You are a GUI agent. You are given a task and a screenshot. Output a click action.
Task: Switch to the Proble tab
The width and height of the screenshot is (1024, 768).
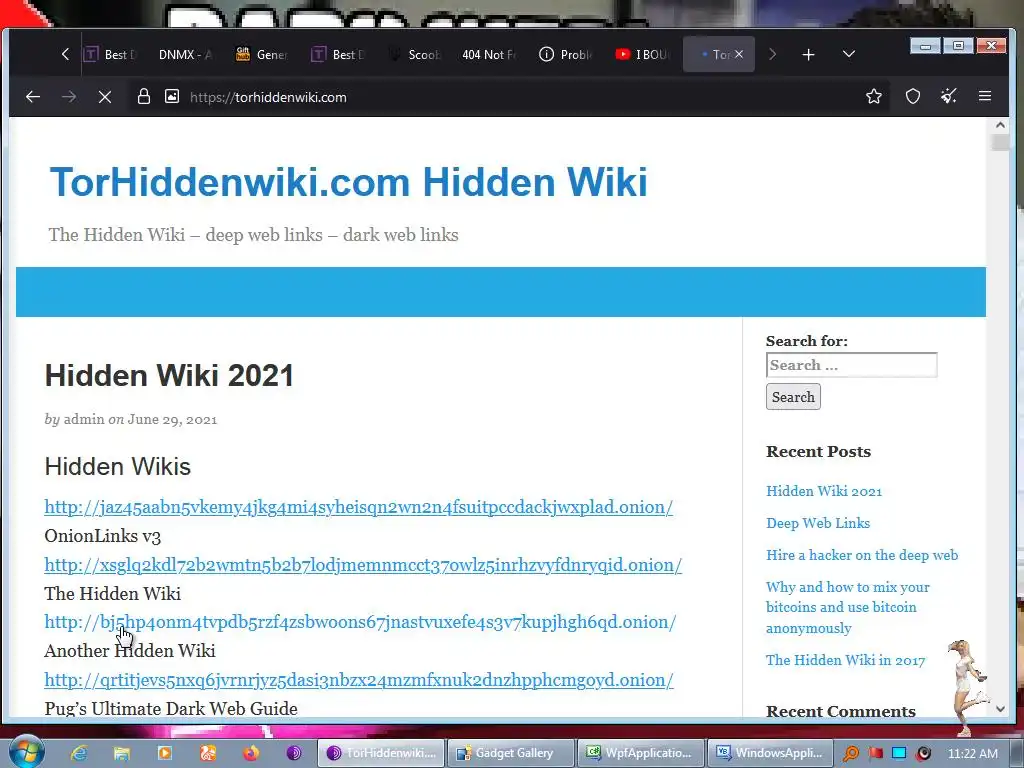point(566,54)
